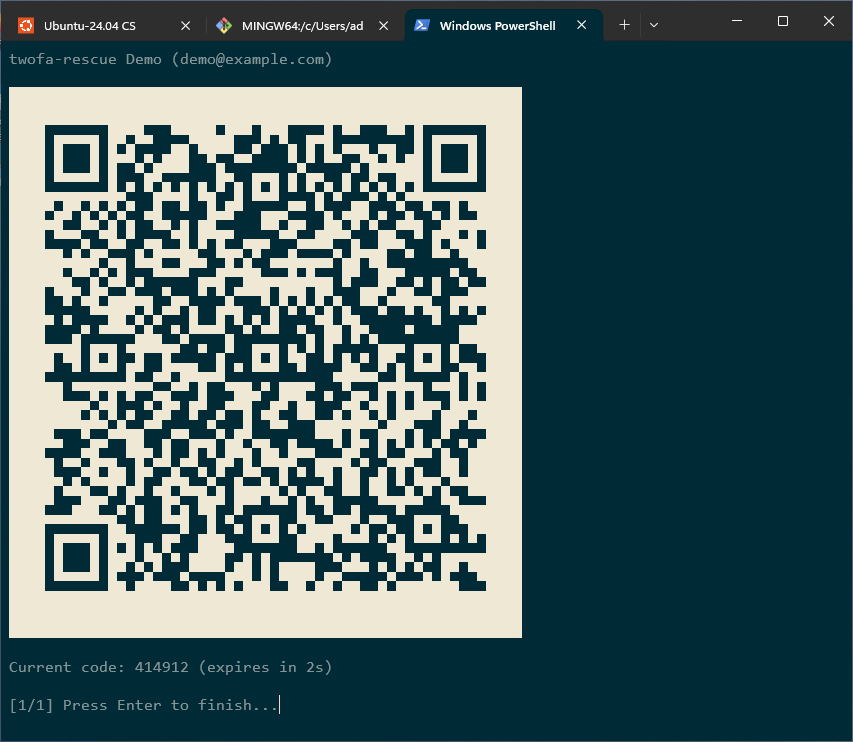Image resolution: width=853 pixels, height=742 pixels.
Task: Close the MINGW64 tab
Action: click(x=384, y=26)
